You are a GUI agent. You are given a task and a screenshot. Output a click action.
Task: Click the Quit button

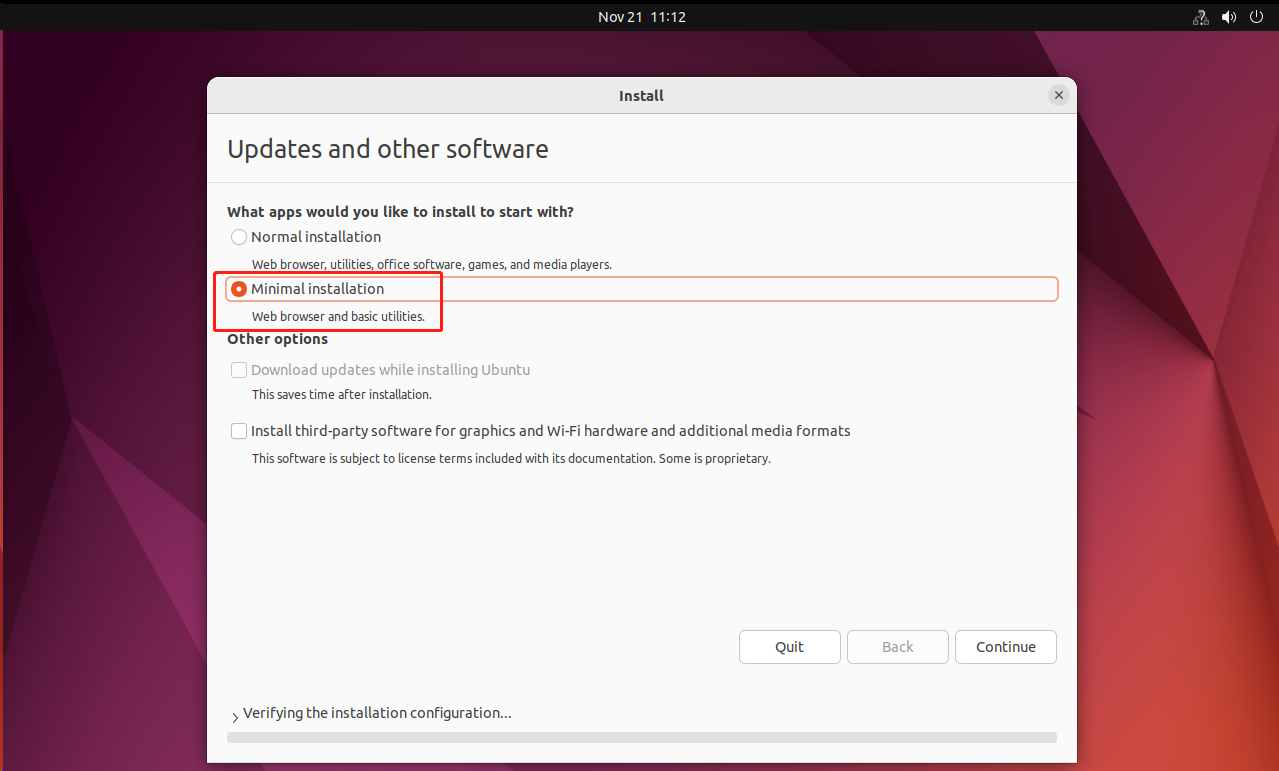pyautogui.click(x=789, y=647)
